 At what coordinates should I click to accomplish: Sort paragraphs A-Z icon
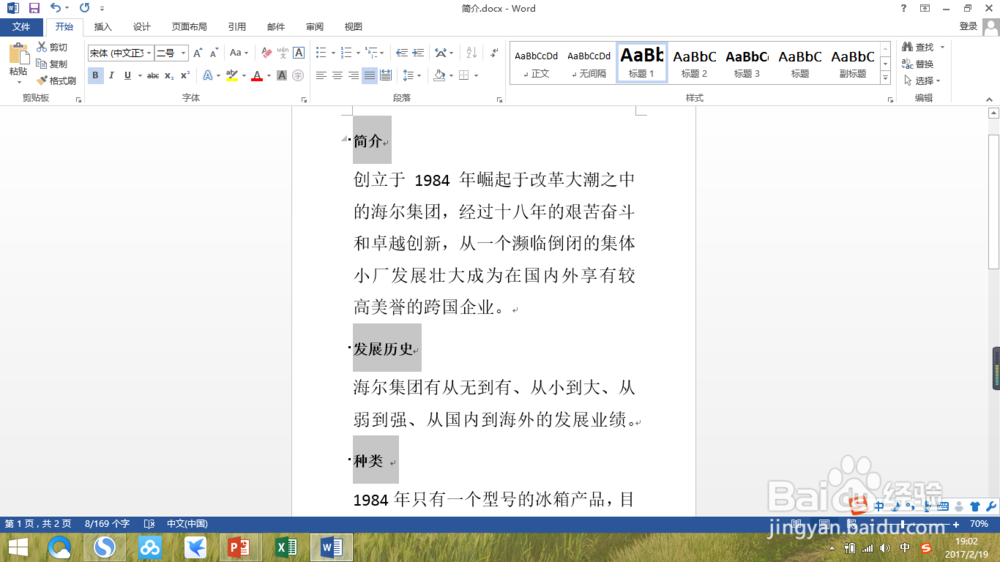pos(471,53)
